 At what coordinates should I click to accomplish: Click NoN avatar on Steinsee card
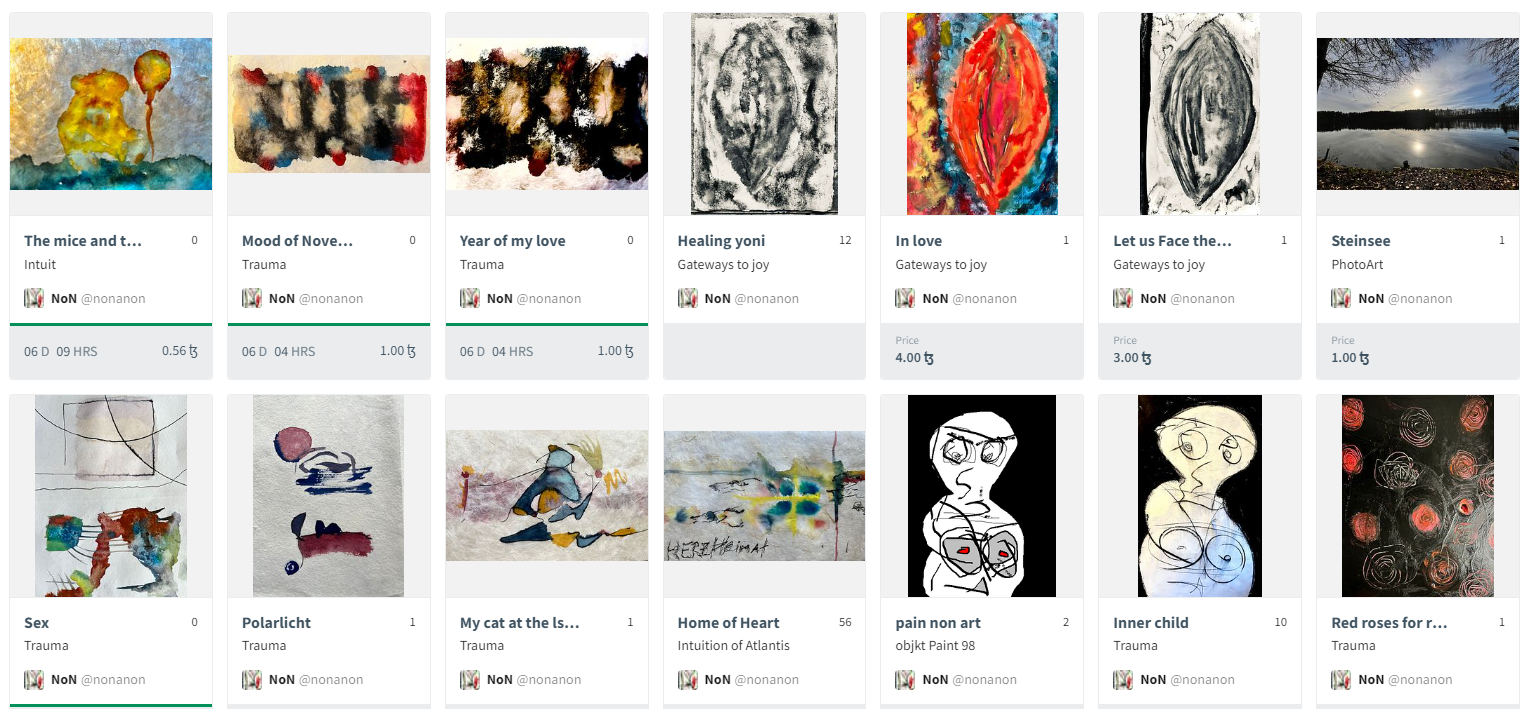[1341, 298]
